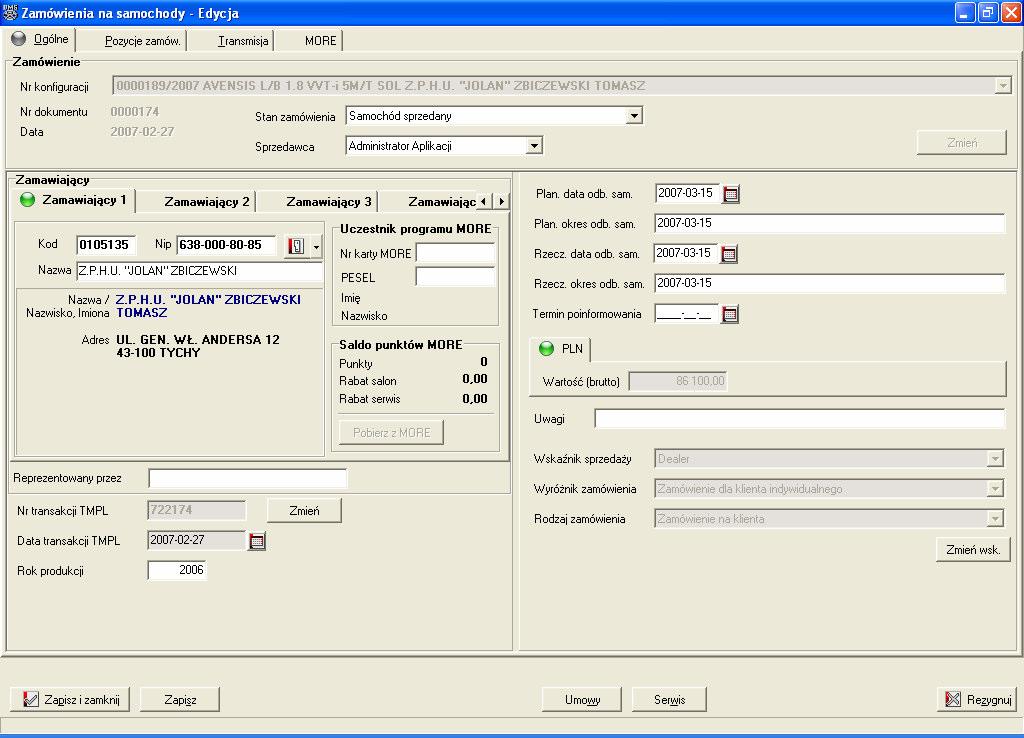Select Zamawiający 3 tab
This screenshot has height=738, width=1024.
(x=328, y=202)
